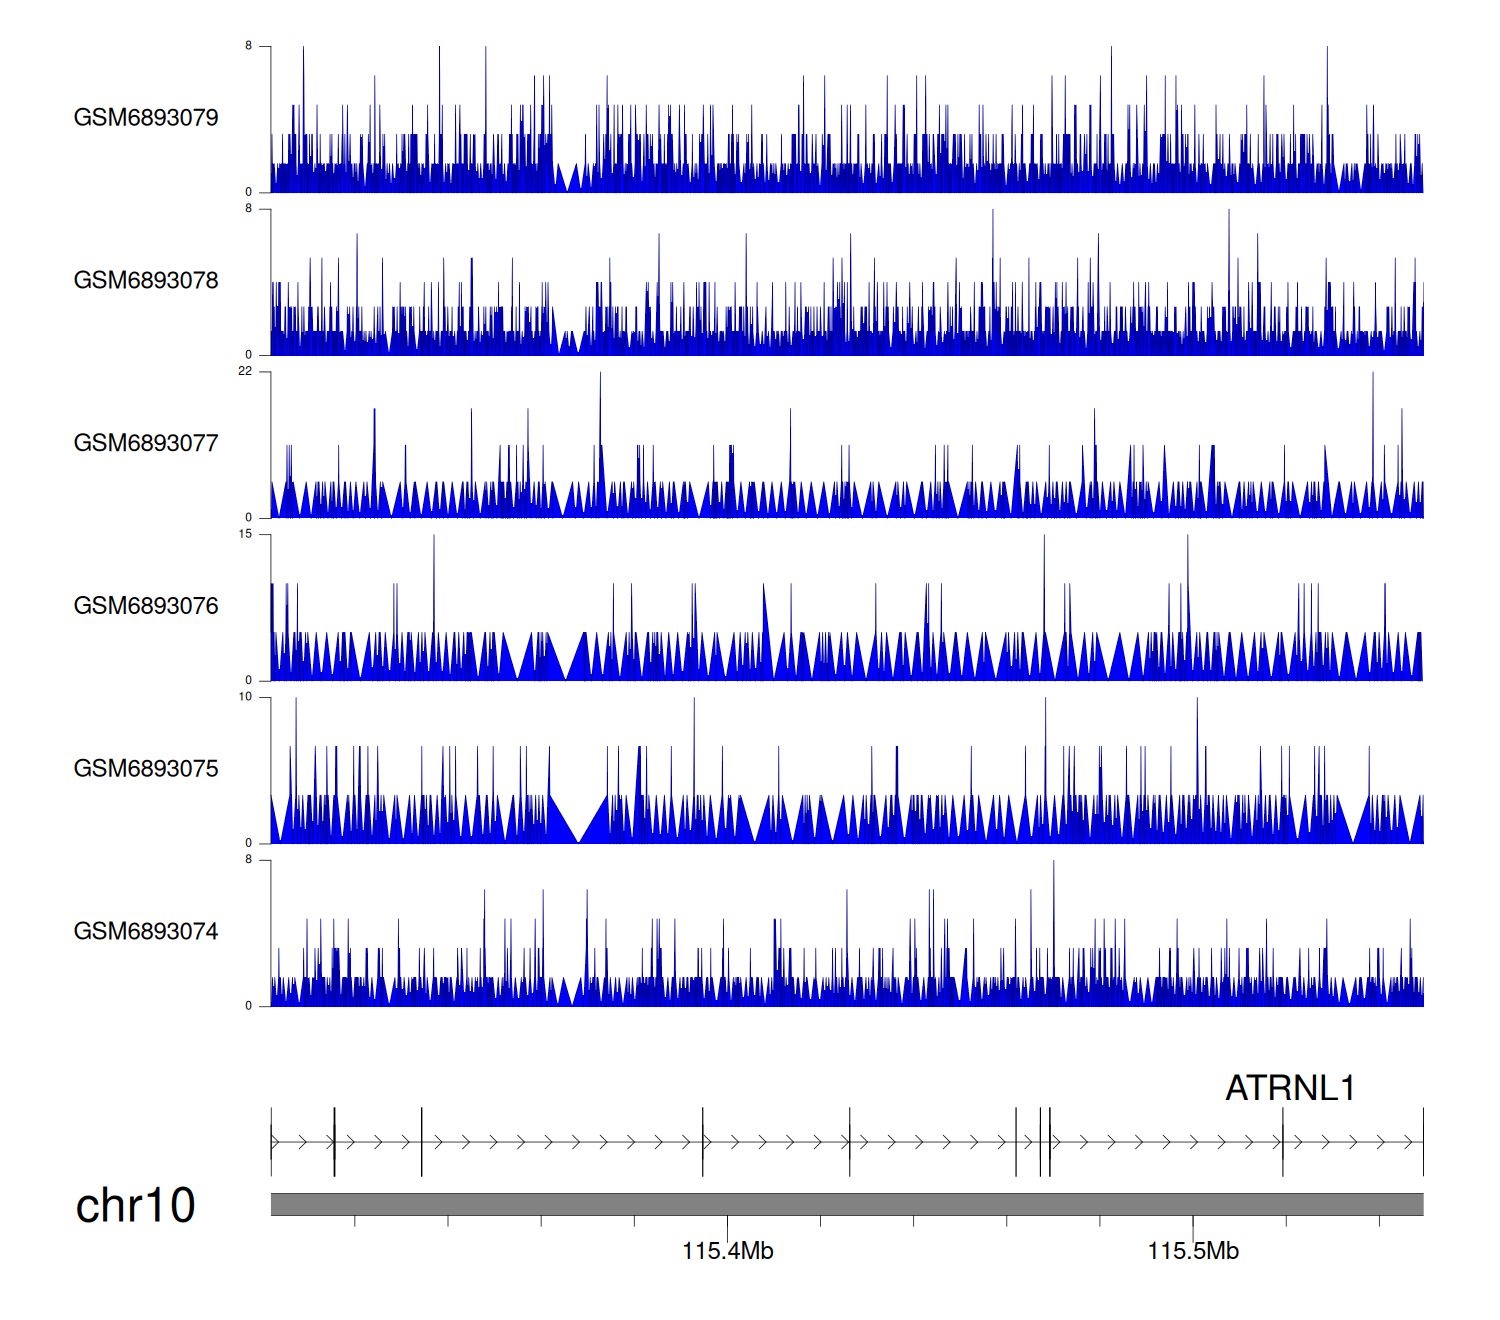Click the gray chromosome ideogram bar

846,1204
